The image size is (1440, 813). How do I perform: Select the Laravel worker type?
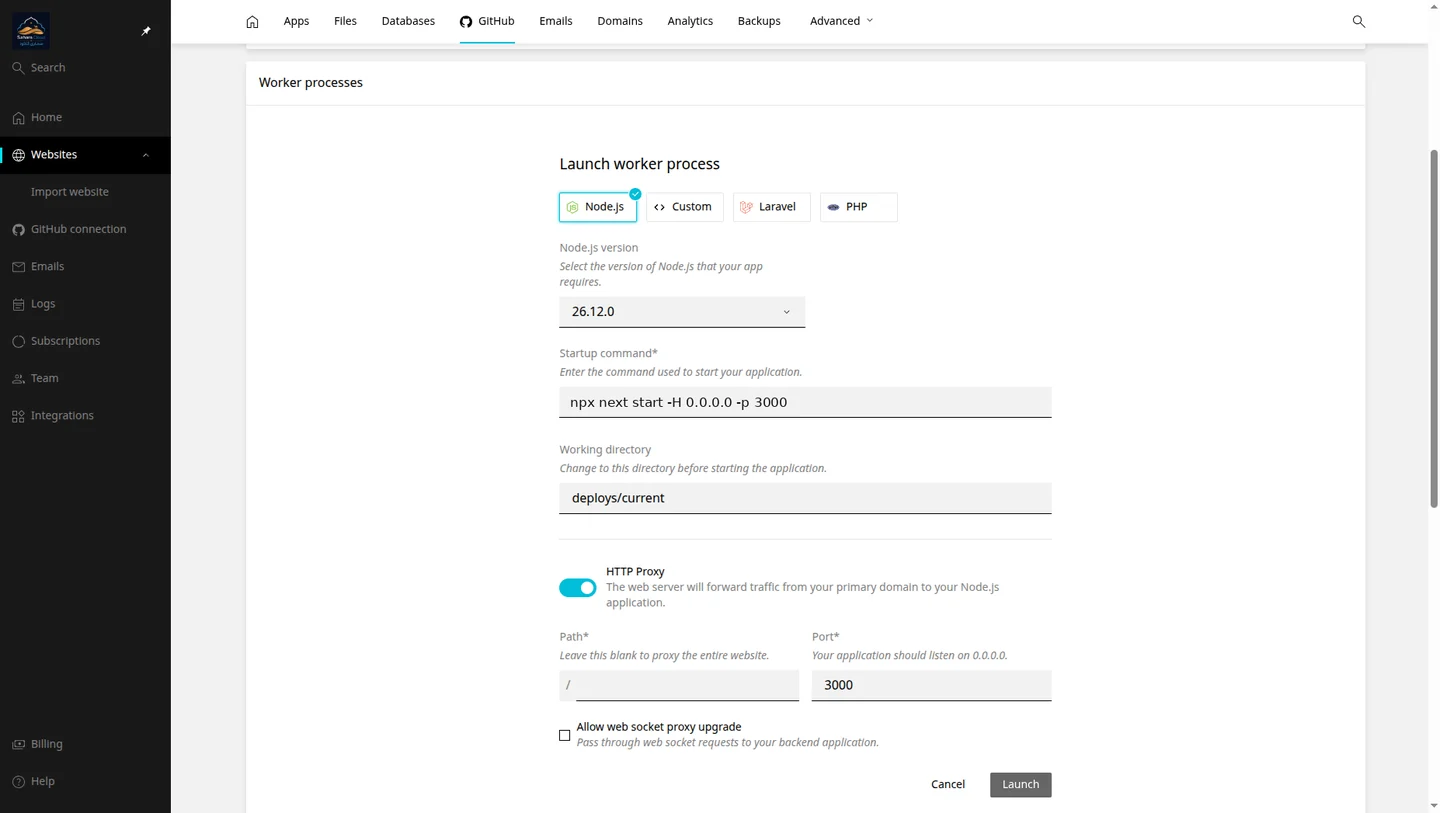772,207
